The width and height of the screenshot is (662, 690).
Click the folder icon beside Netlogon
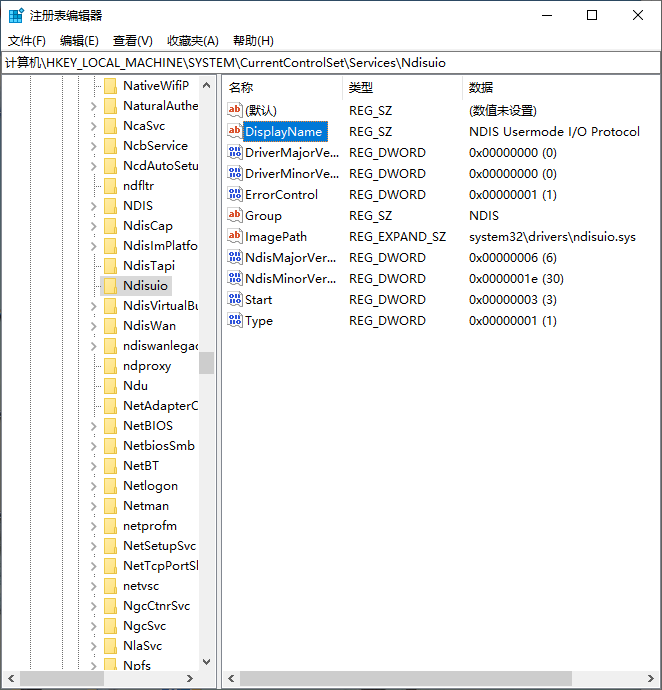point(110,486)
